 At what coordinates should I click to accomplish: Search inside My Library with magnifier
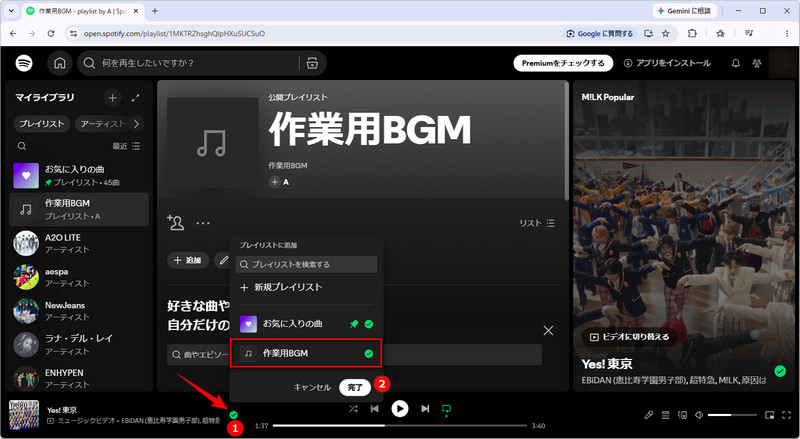click(x=22, y=146)
